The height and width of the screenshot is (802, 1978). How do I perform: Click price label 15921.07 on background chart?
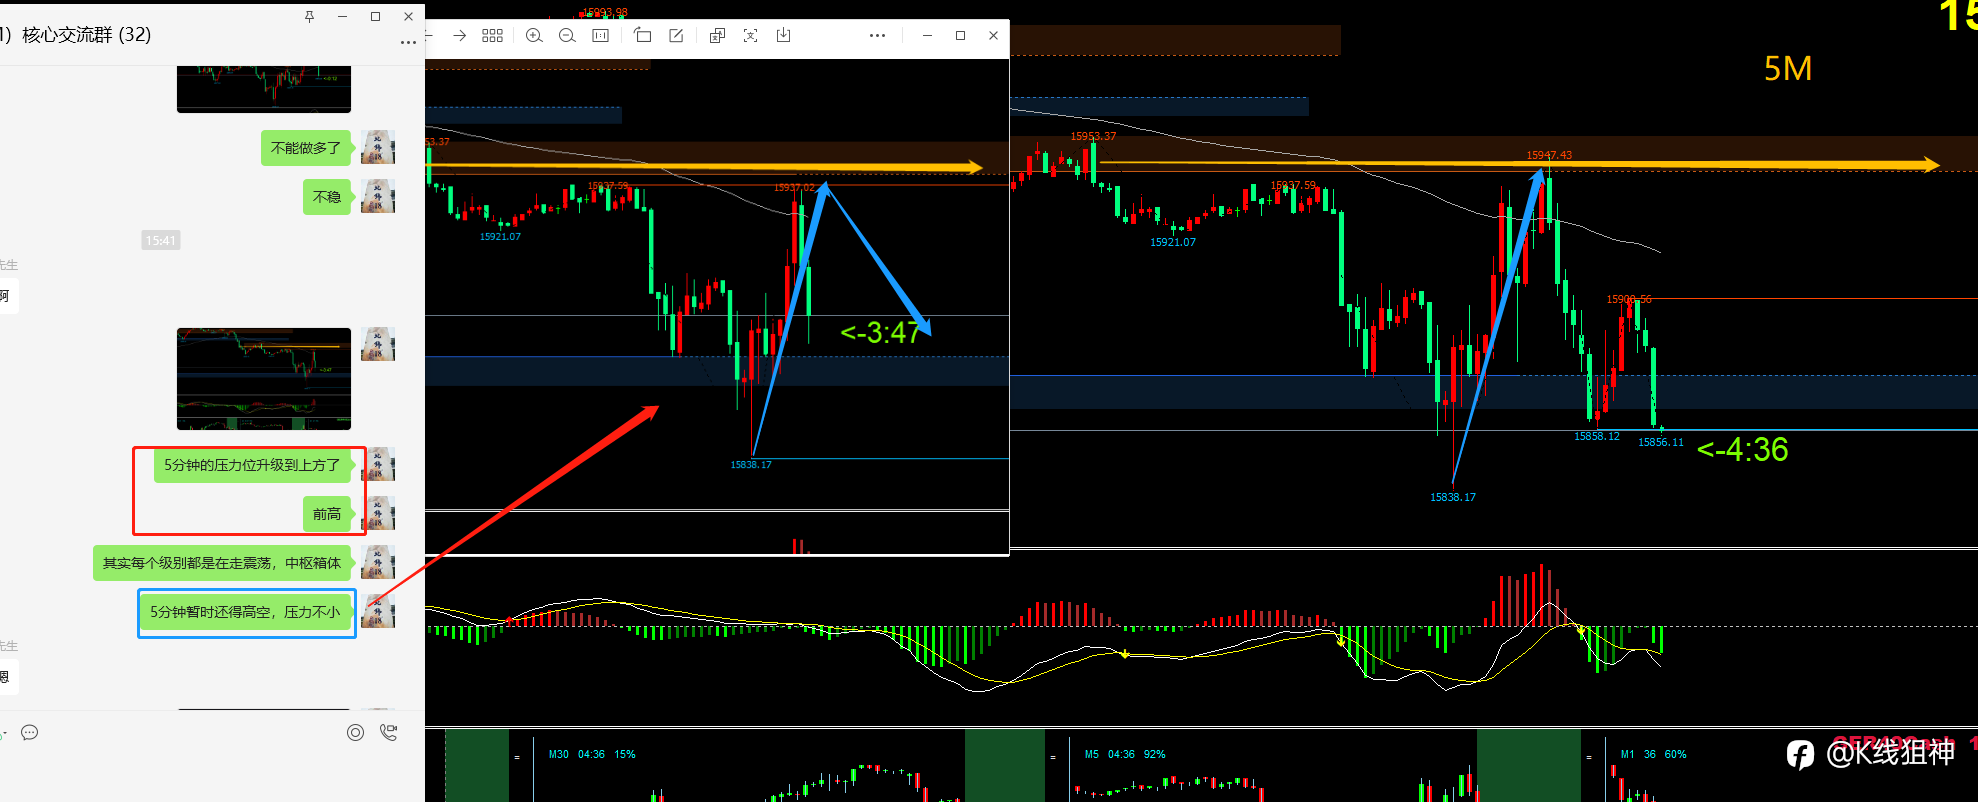click(x=1173, y=242)
